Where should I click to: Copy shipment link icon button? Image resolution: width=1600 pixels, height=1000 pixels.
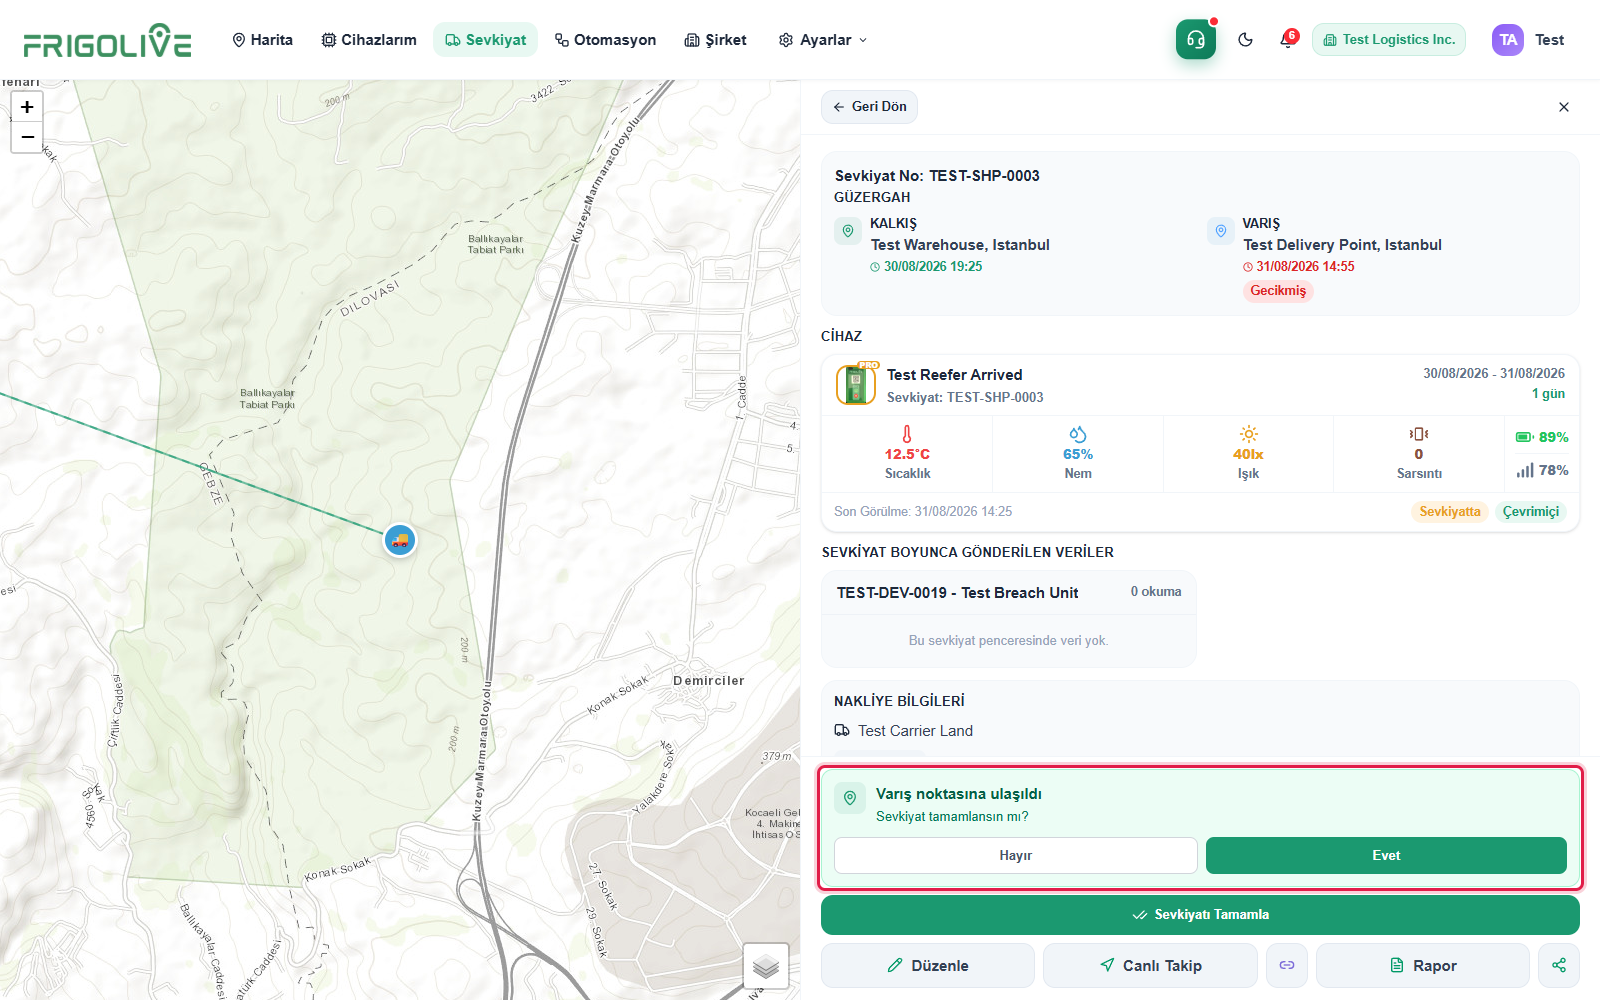tap(1287, 965)
